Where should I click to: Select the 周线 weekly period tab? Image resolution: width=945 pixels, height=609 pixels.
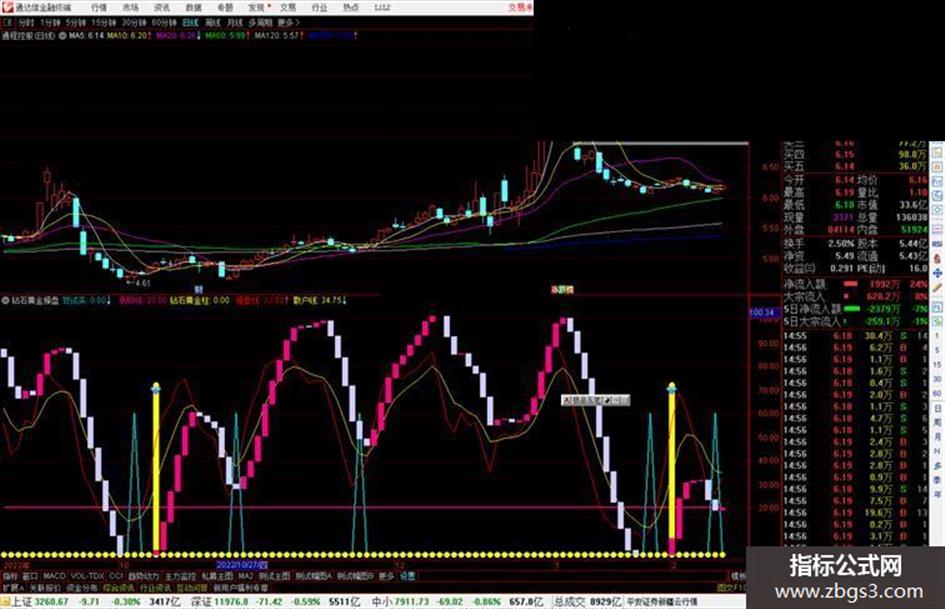pos(213,23)
